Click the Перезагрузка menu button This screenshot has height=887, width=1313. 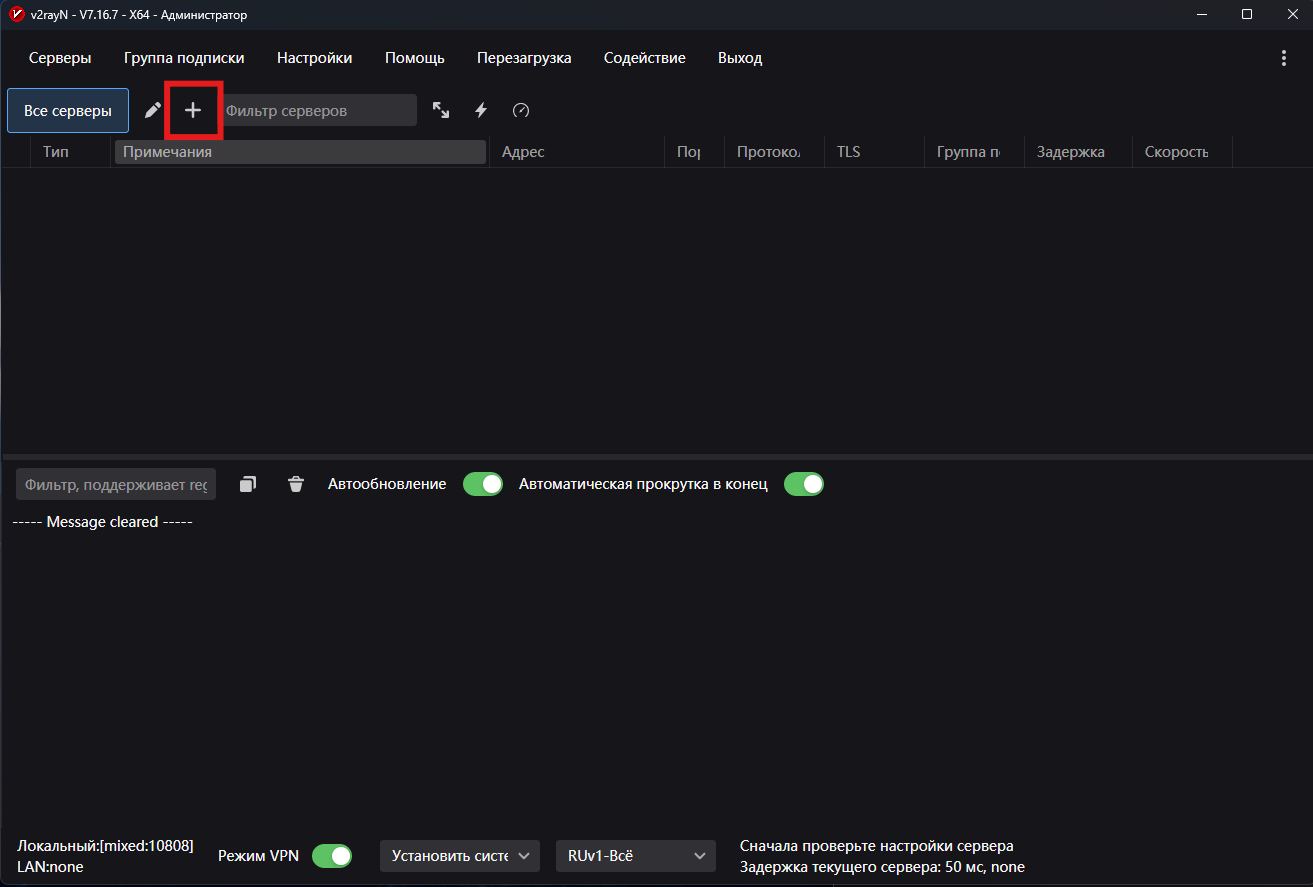(x=524, y=58)
